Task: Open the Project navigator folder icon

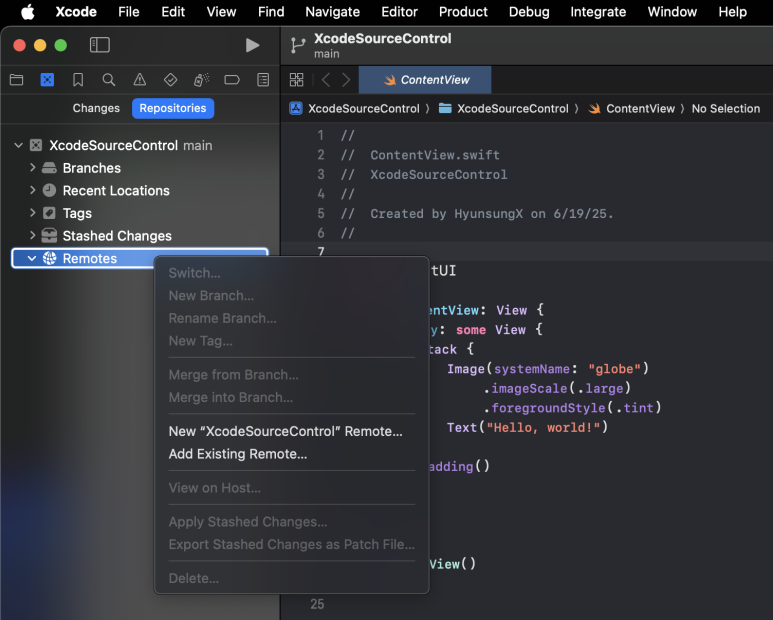Action: point(16,79)
